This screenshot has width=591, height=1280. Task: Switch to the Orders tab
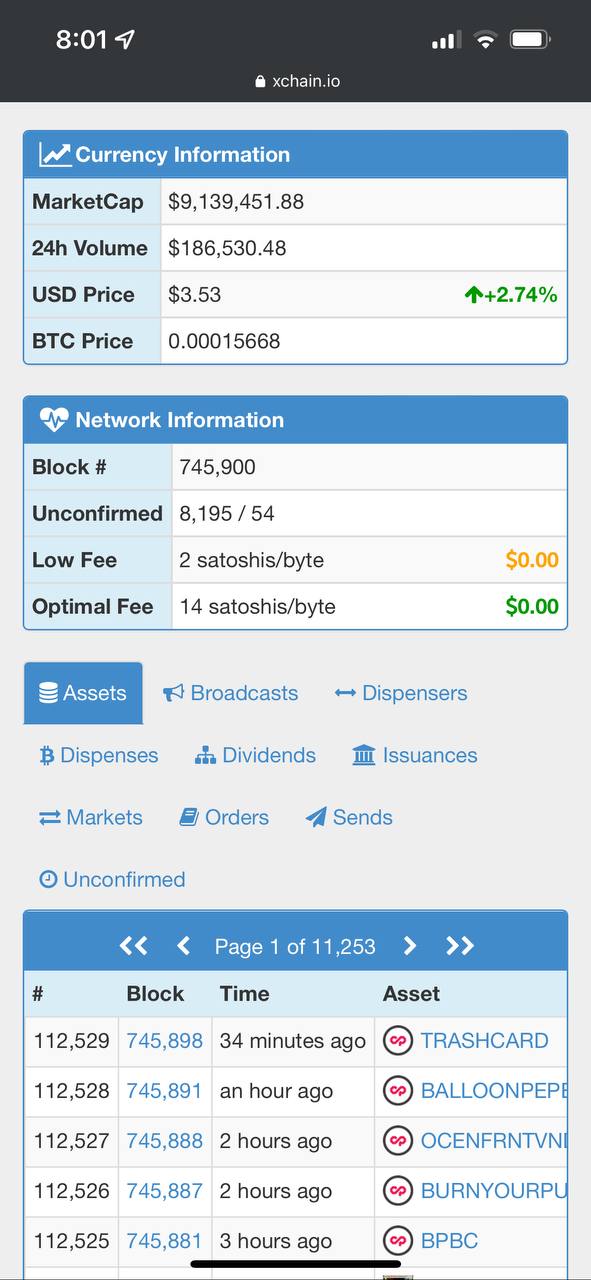pyautogui.click(x=225, y=817)
